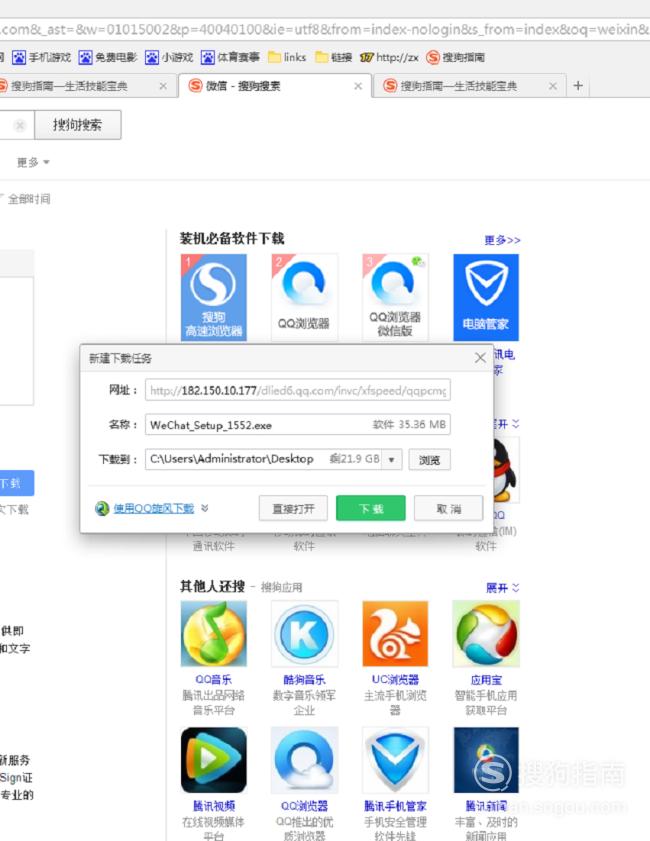Open 链接 bookmark folder
This screenshot has height=841, width=650.
[334, 57]
